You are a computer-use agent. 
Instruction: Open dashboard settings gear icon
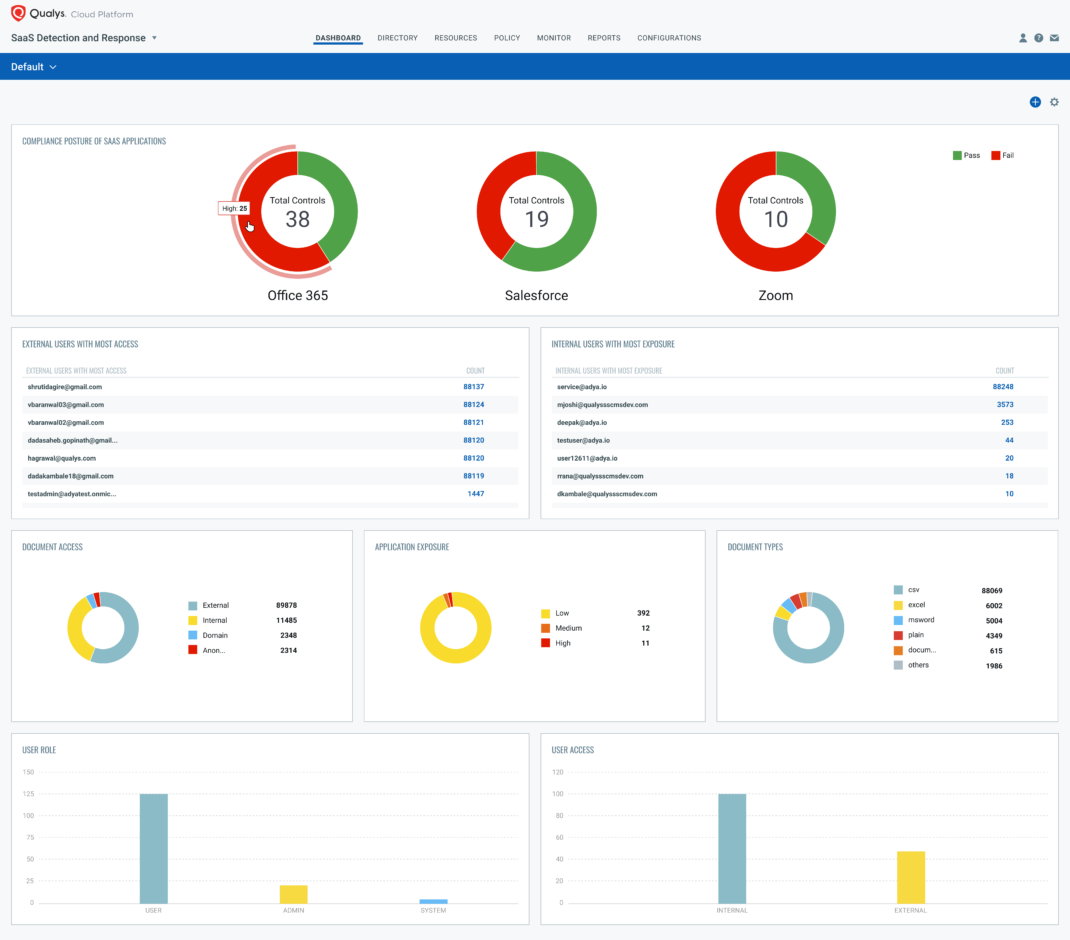[x=1054, y=102]
